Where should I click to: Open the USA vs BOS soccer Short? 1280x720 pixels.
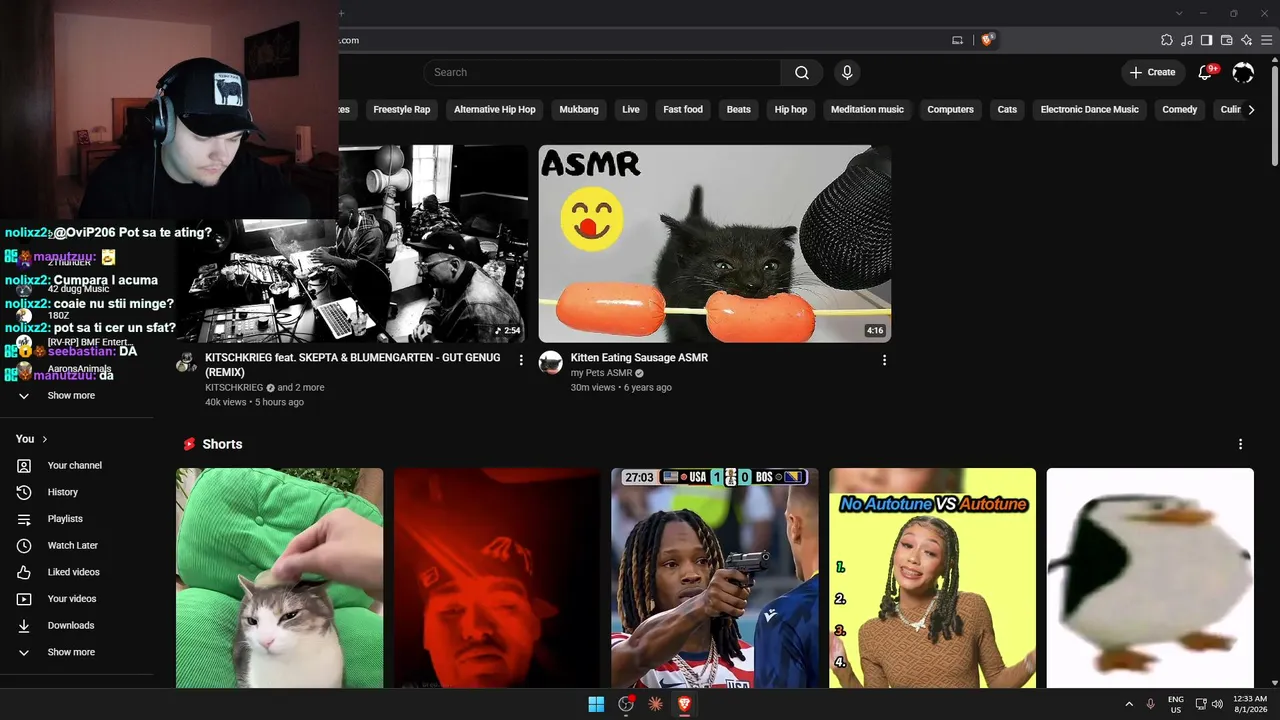tap(715, 578)
